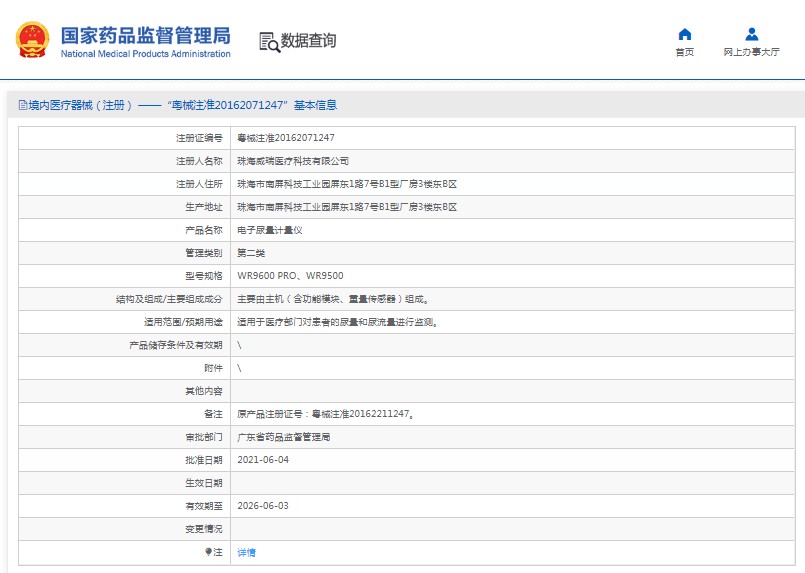The height and width of the screenshot is (573, 805).
Task: Click the section heading 境内医疗器械（注册）基本信息
Action: coord(182,105)
